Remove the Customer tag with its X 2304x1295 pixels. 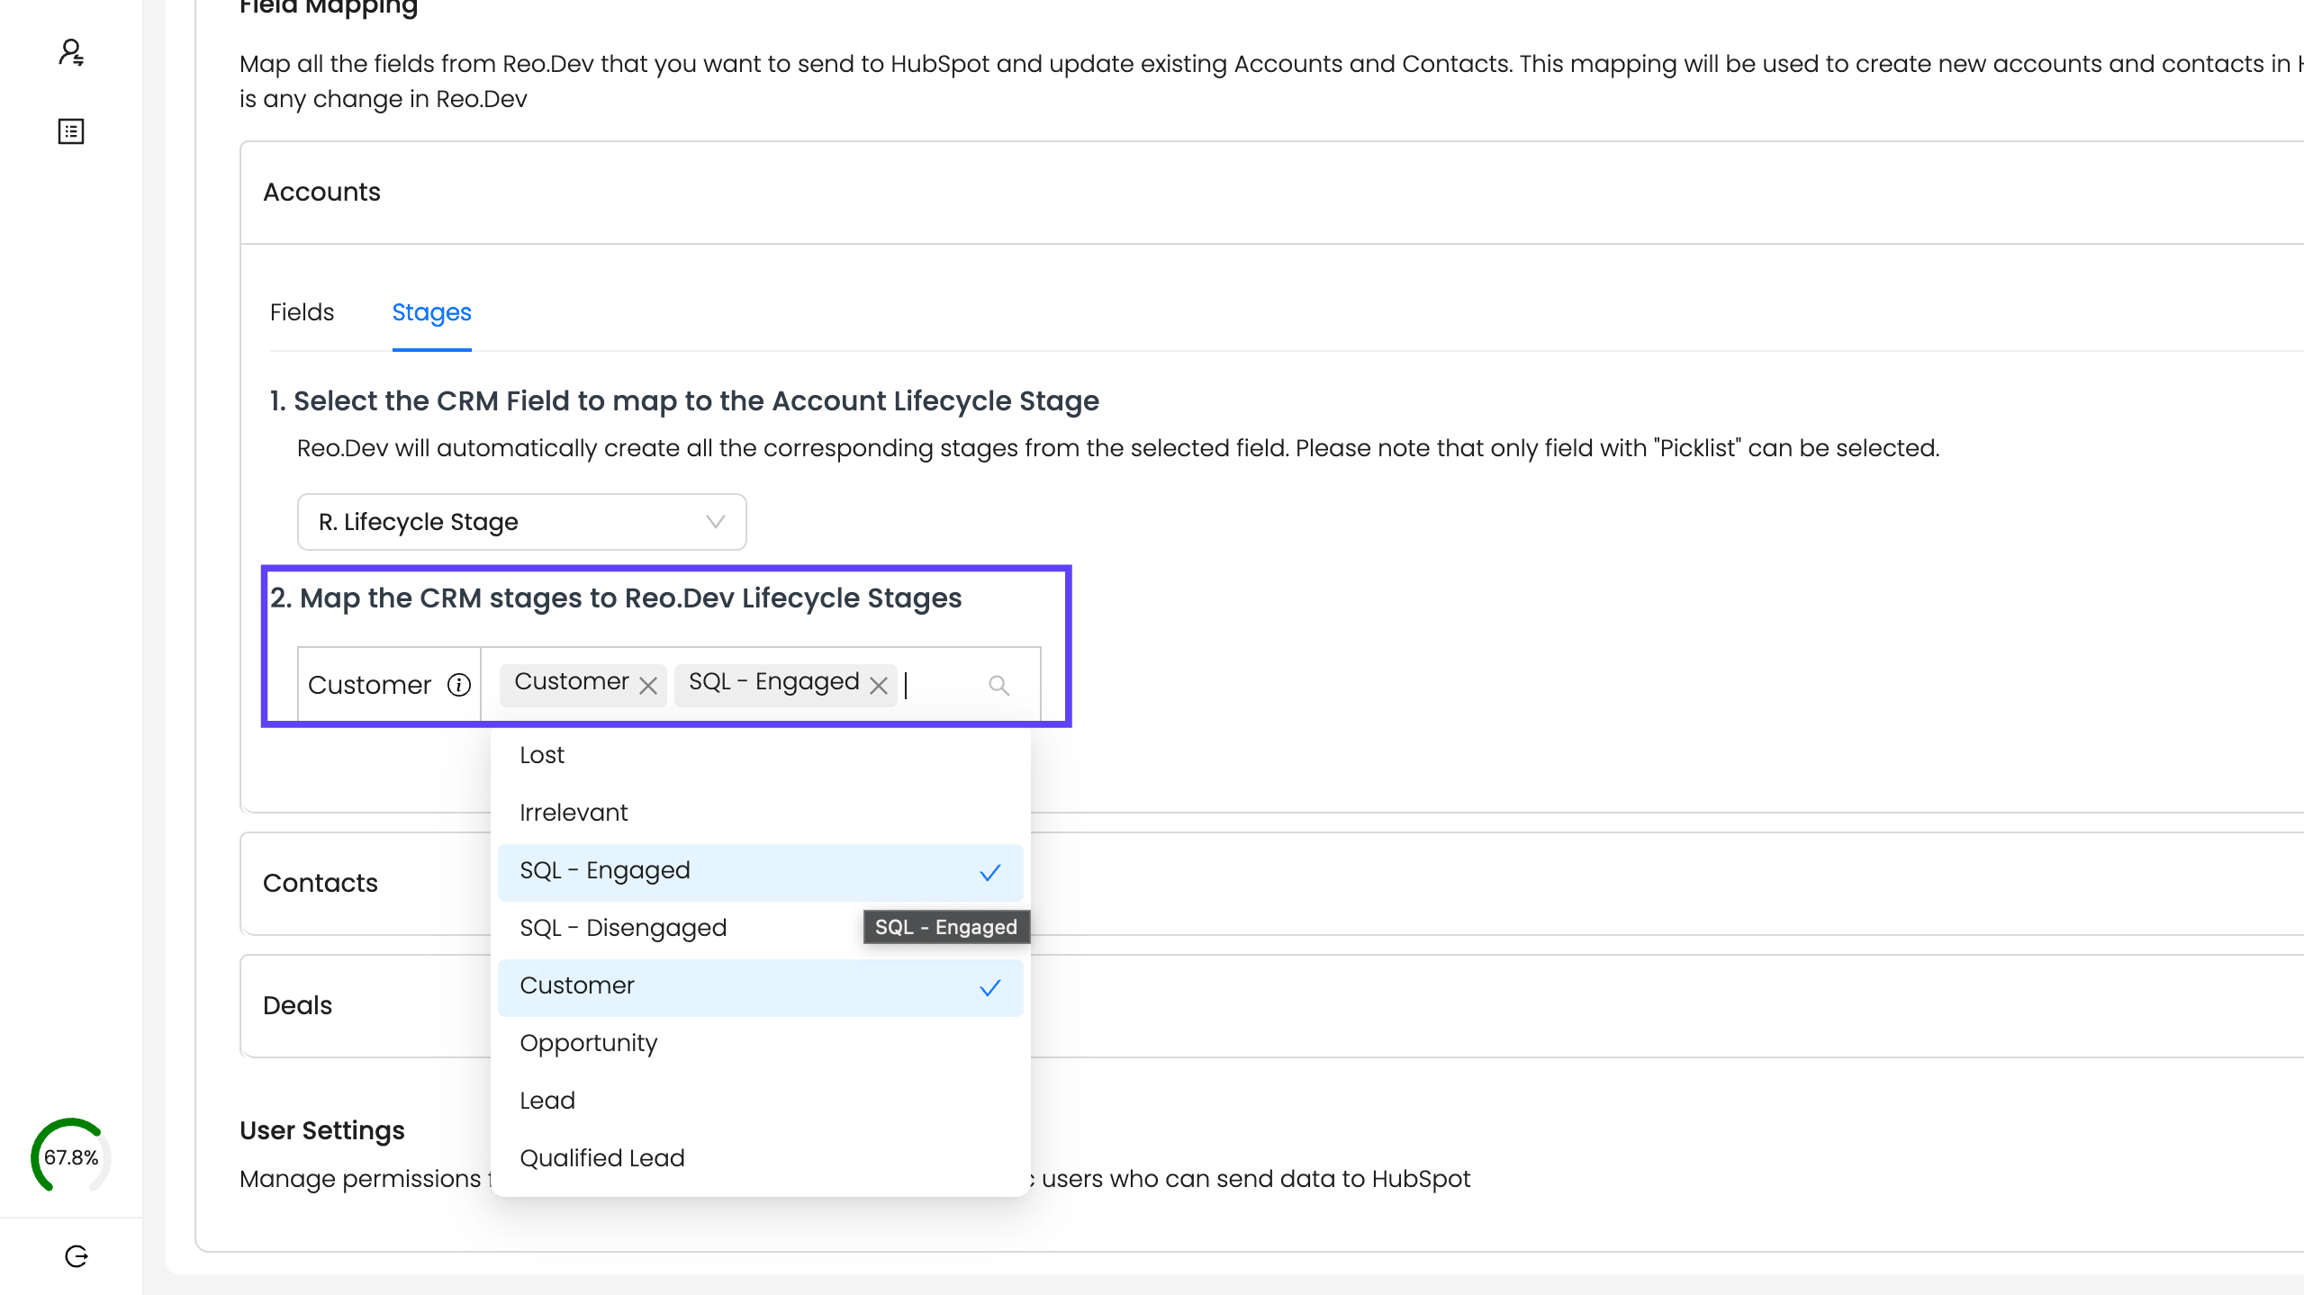pos(648,685)
